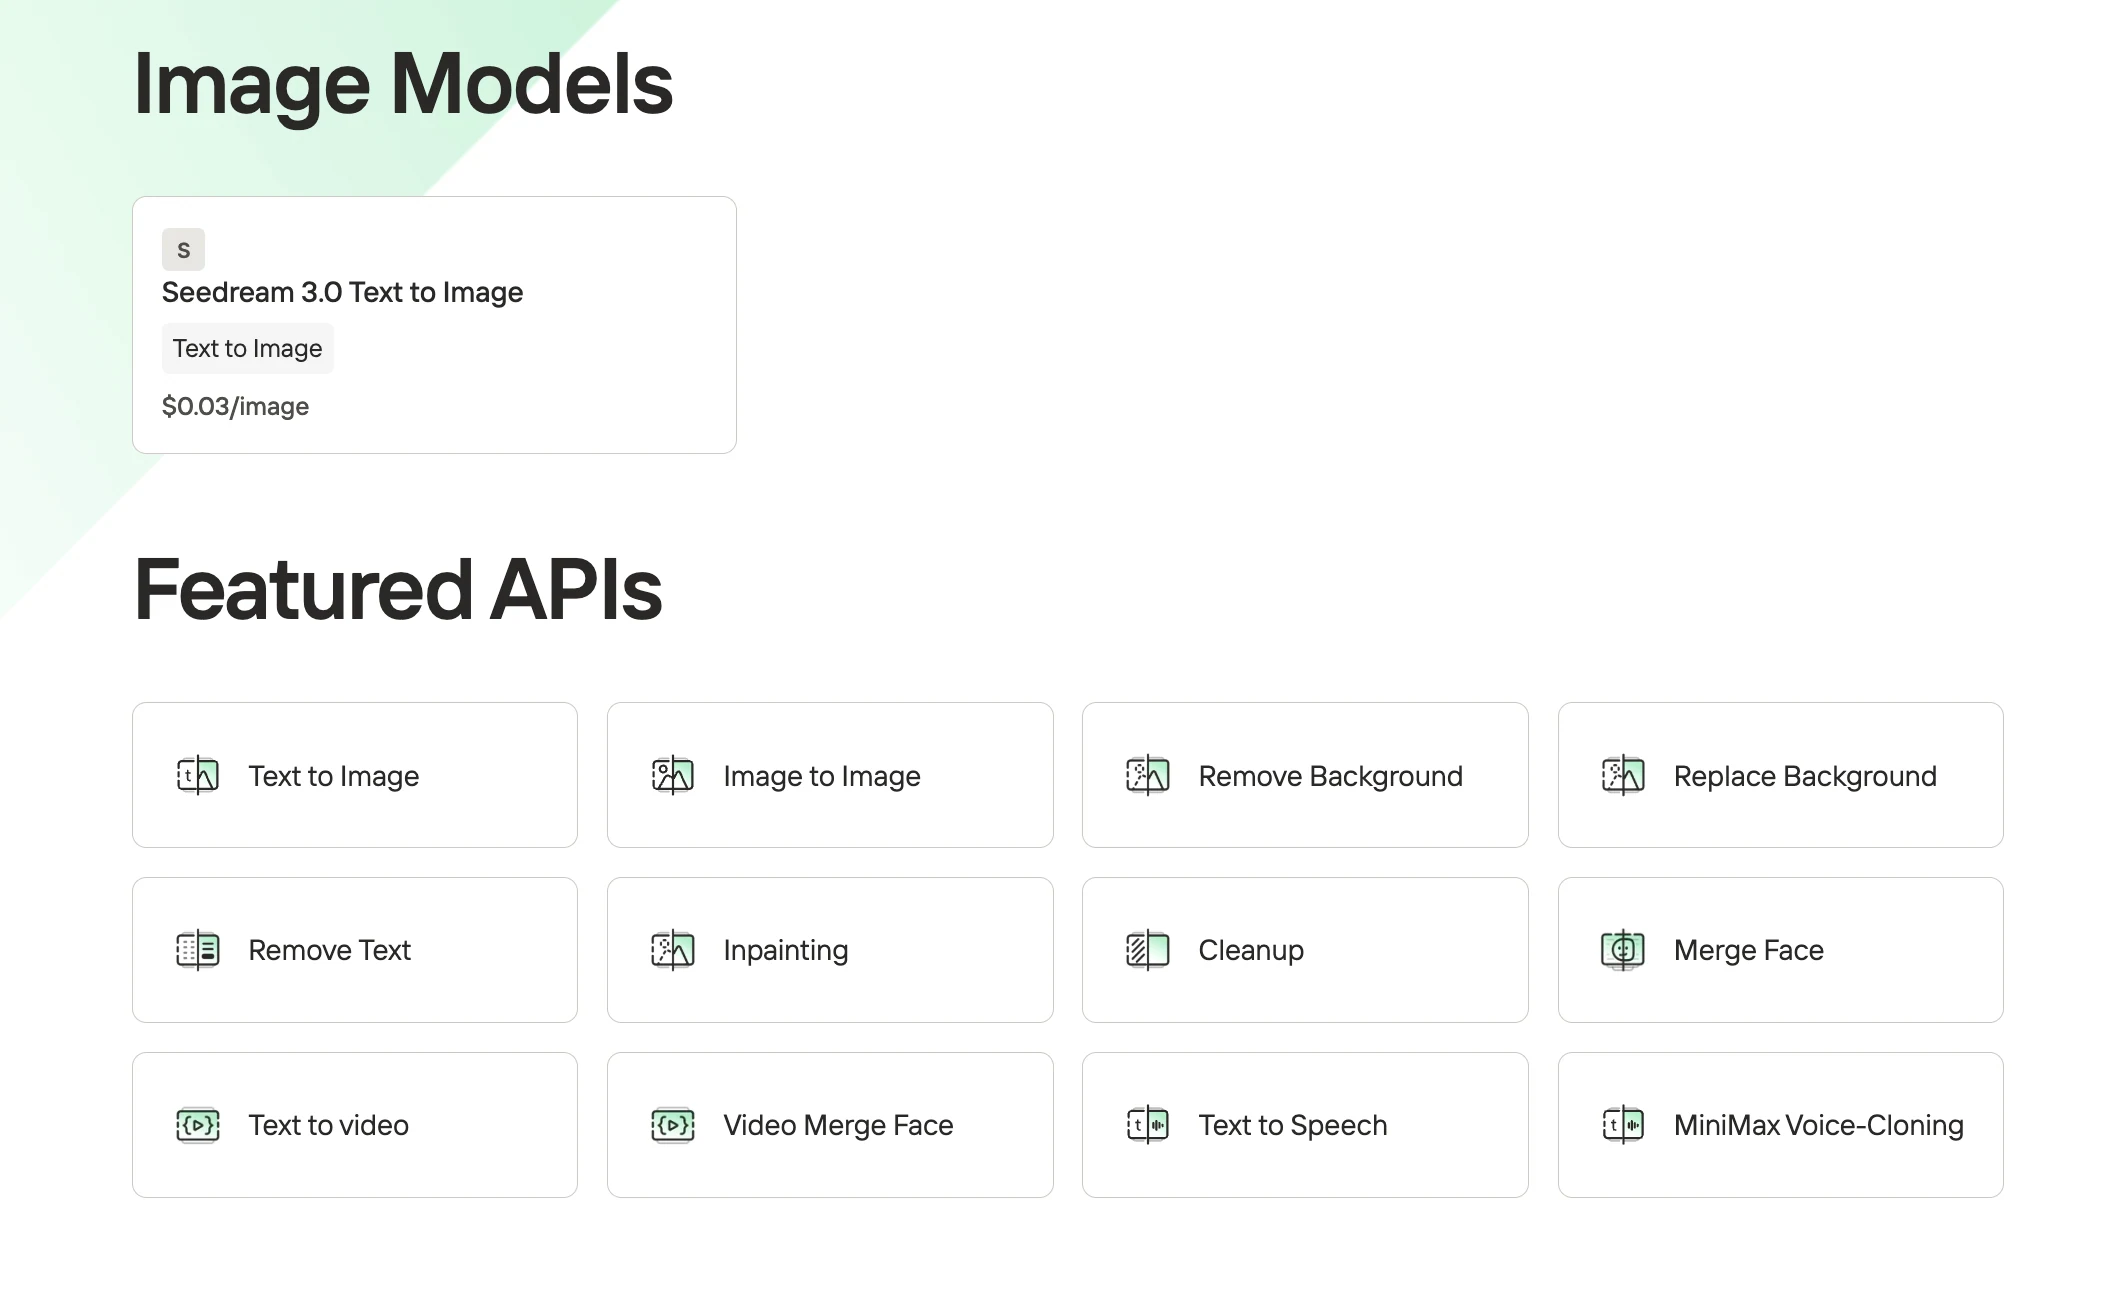Screen dimensions: 2106x1292
Task: Open the Merge Face API card
Action: 1780,950
